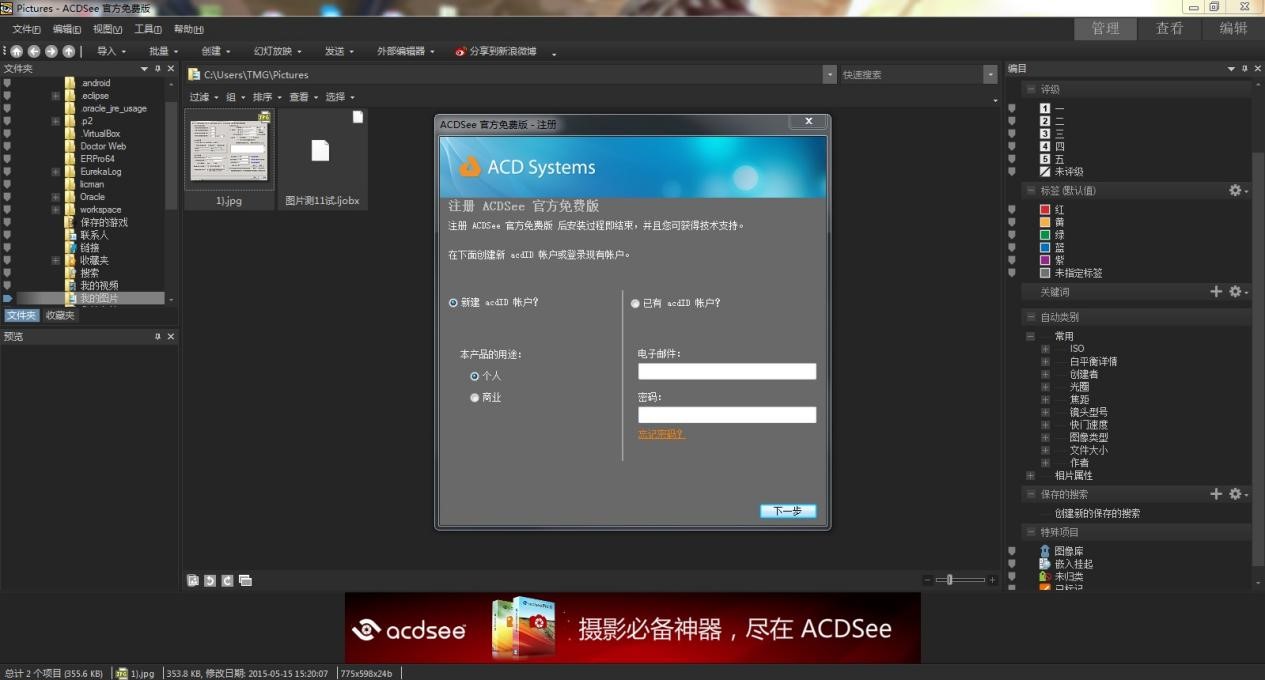Open the 忘记密码 link
The width and height of the screenshot is (1265, 680).
click(660, 435)
